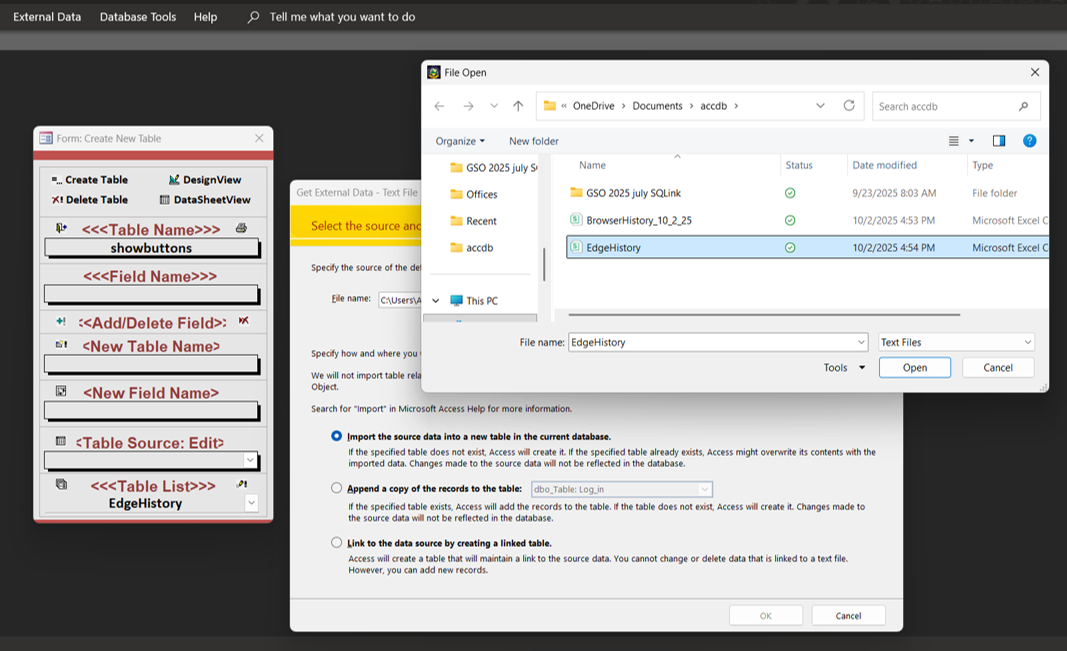Select Link to data source option
Viewport: 1067px width, 651px height.
coord(337,543)
